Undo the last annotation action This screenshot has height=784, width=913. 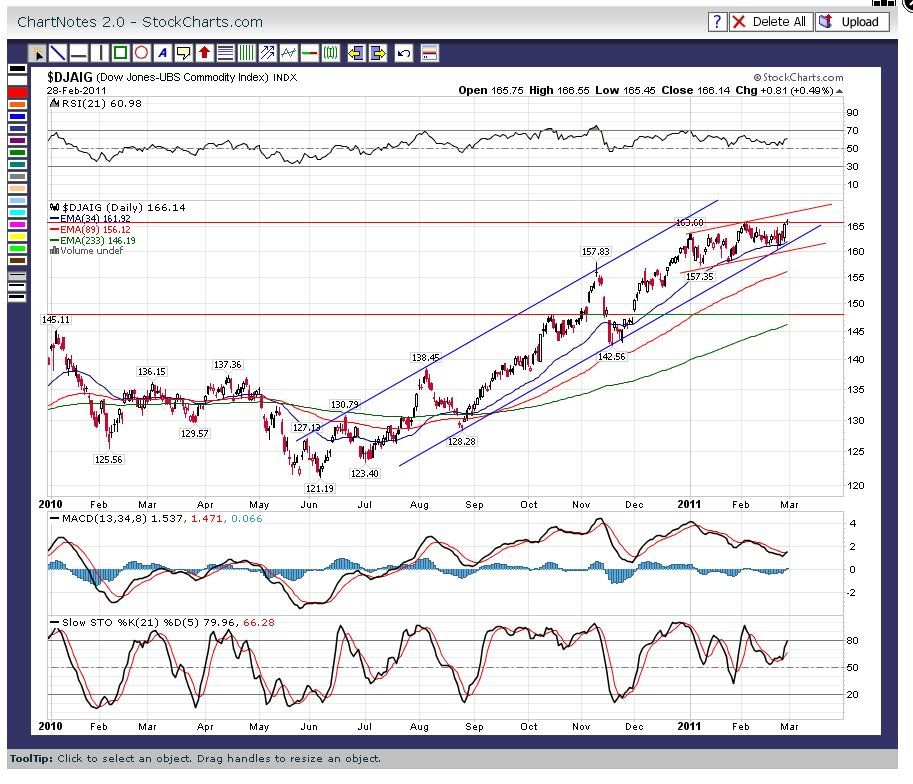[404, 54]
